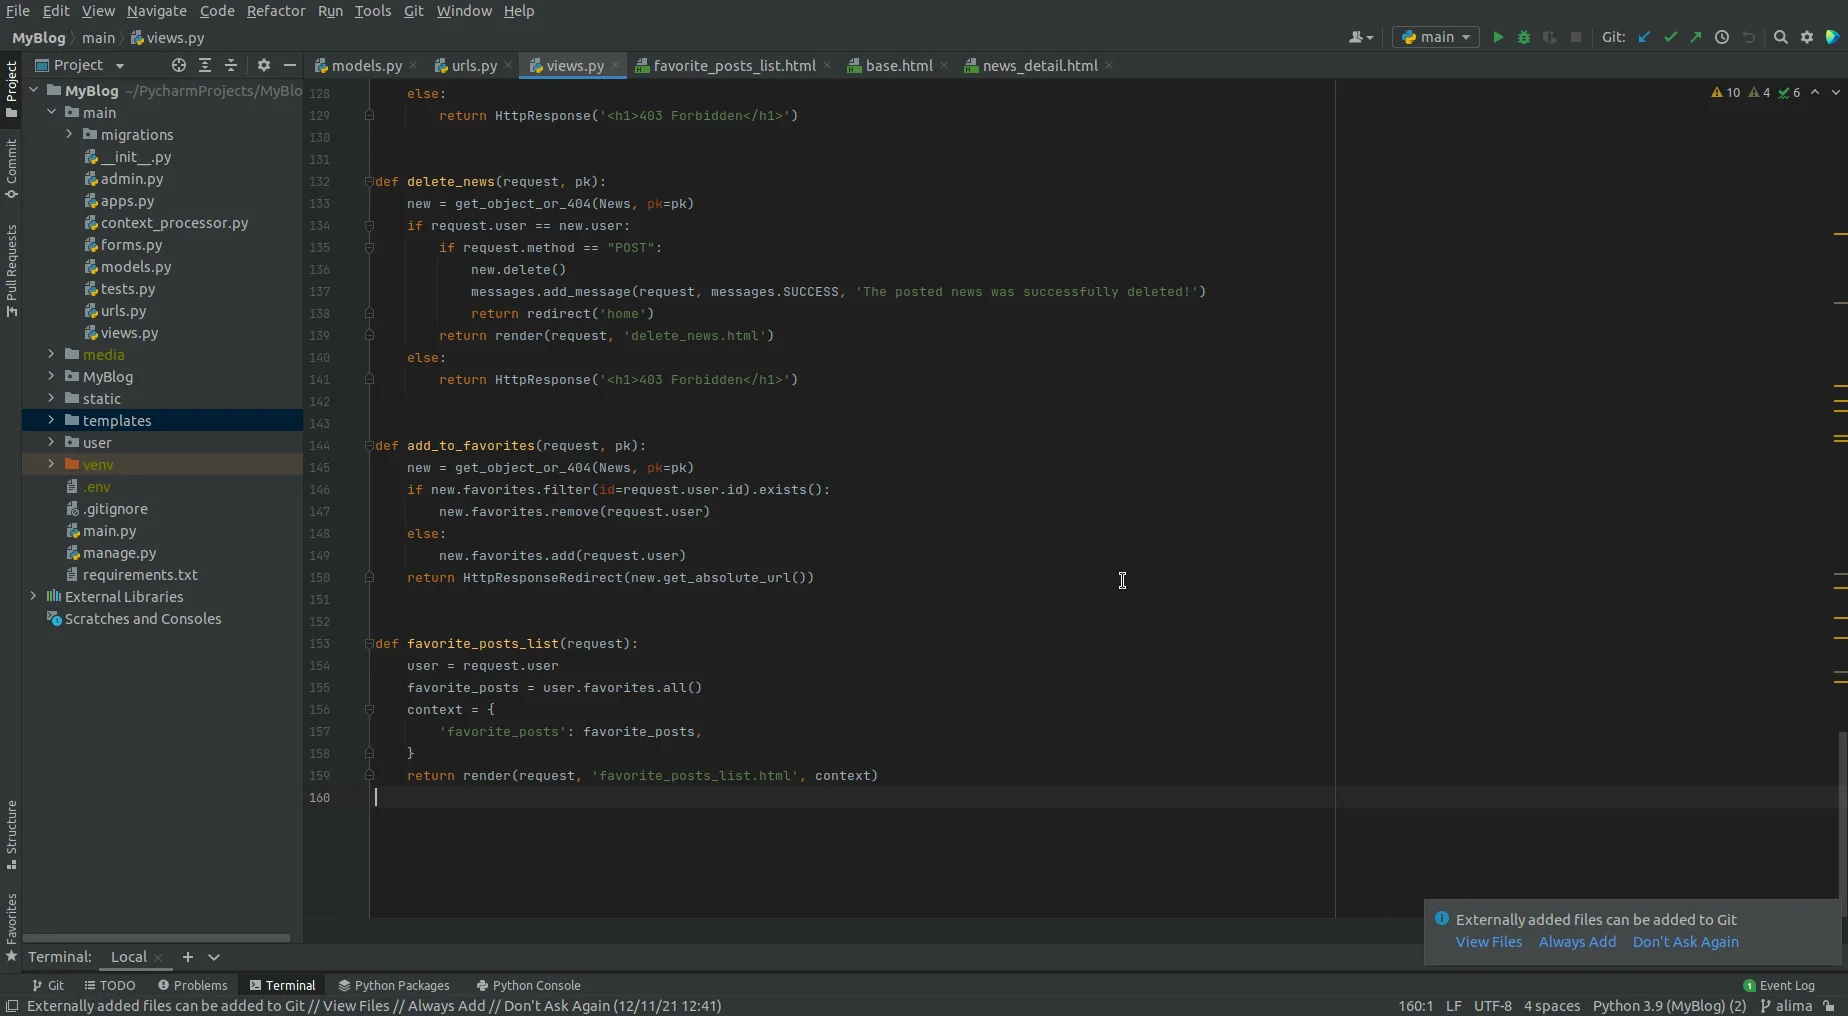Image resolution: width=1848 pixels, height=1016 pixels.
Task: Hide the Project tool window
Action: tap(290, 65)
